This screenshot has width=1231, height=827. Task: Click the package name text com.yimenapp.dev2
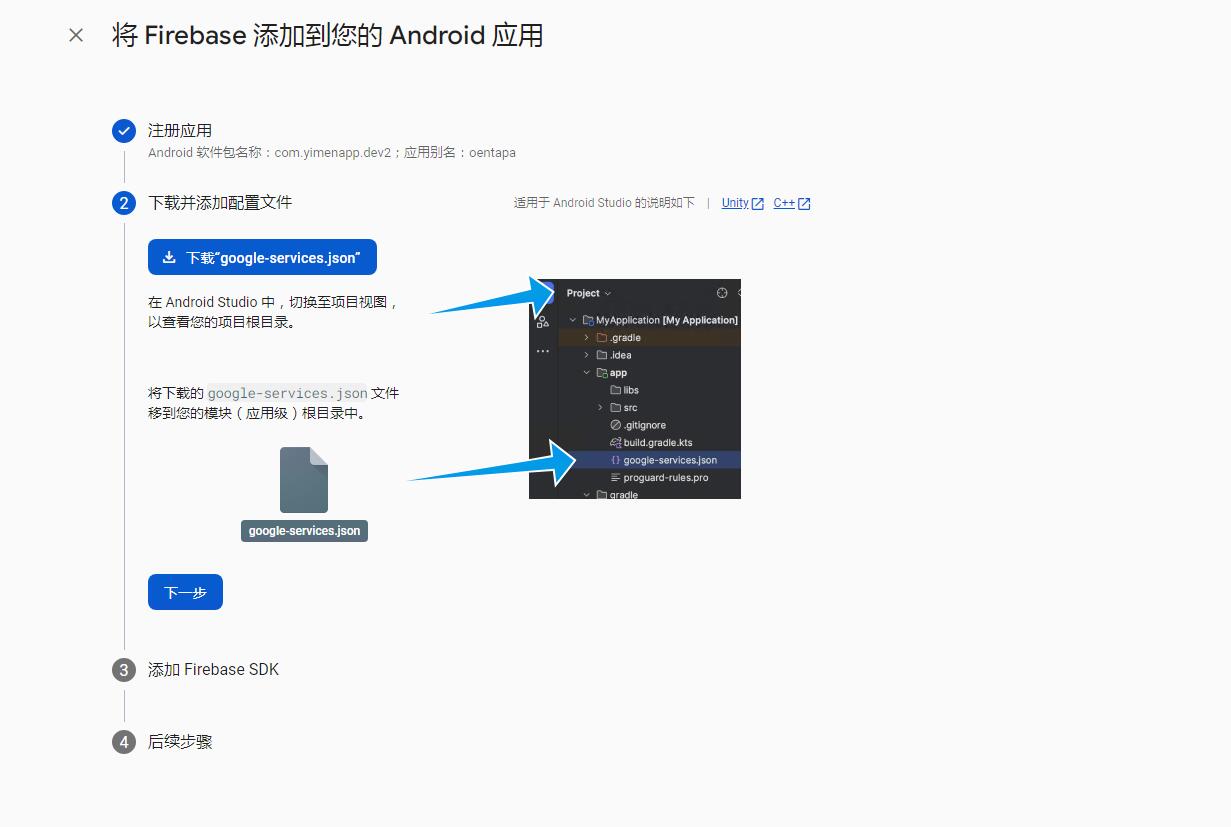[333, 153]
